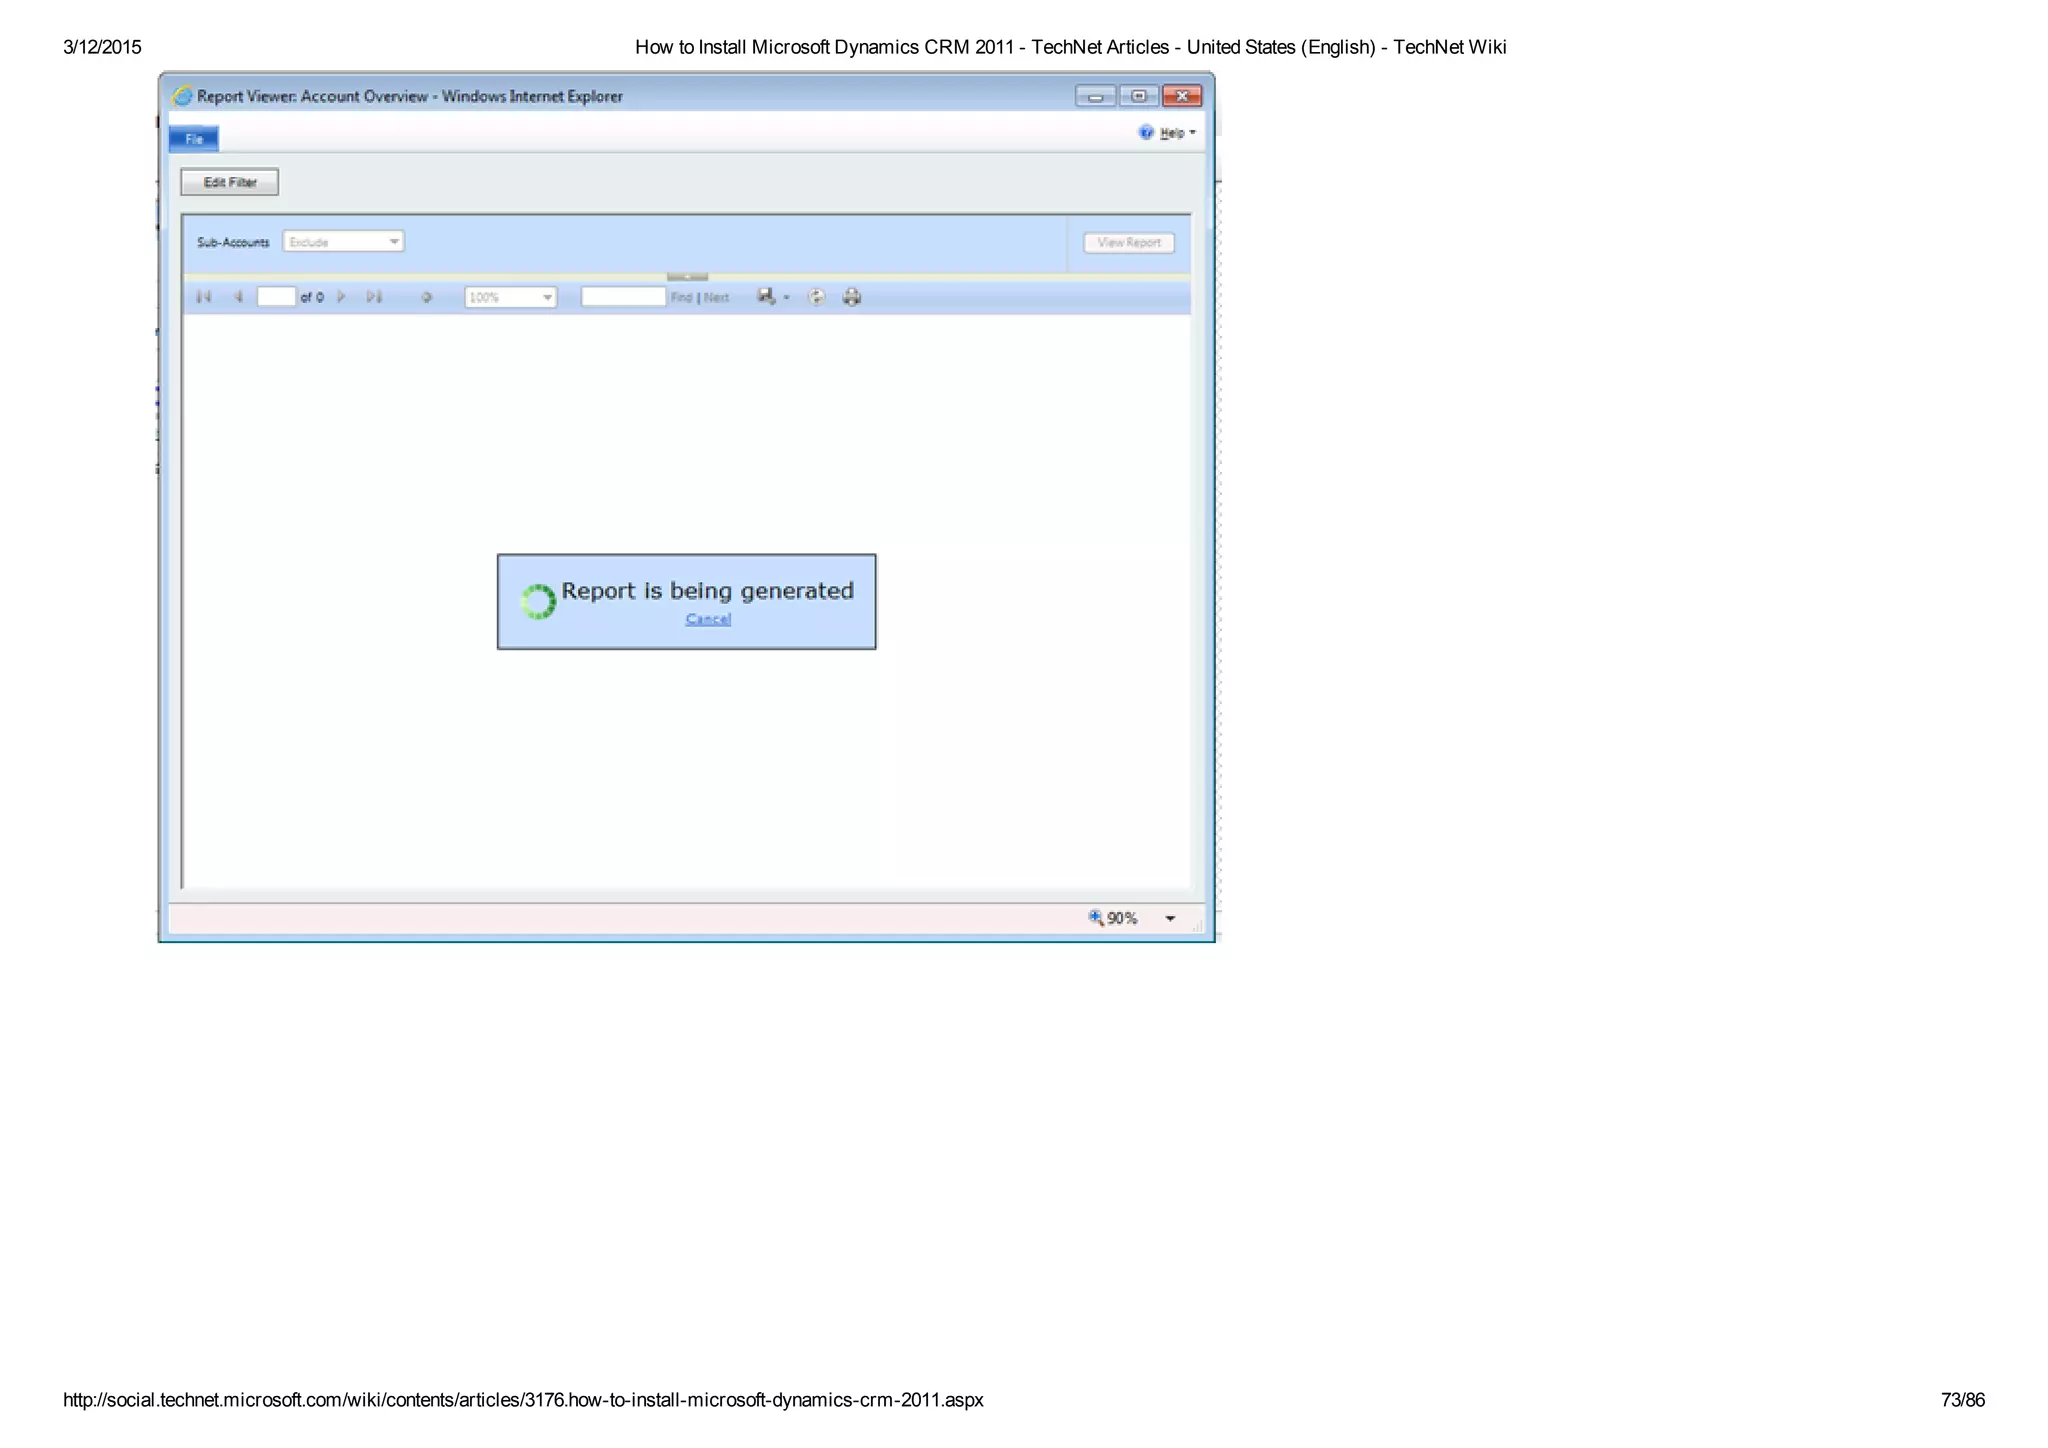Open the 100% report zoom dropdown
Image resolution: width=2048 pixels, height=1448 pixels.
(510, 297)
